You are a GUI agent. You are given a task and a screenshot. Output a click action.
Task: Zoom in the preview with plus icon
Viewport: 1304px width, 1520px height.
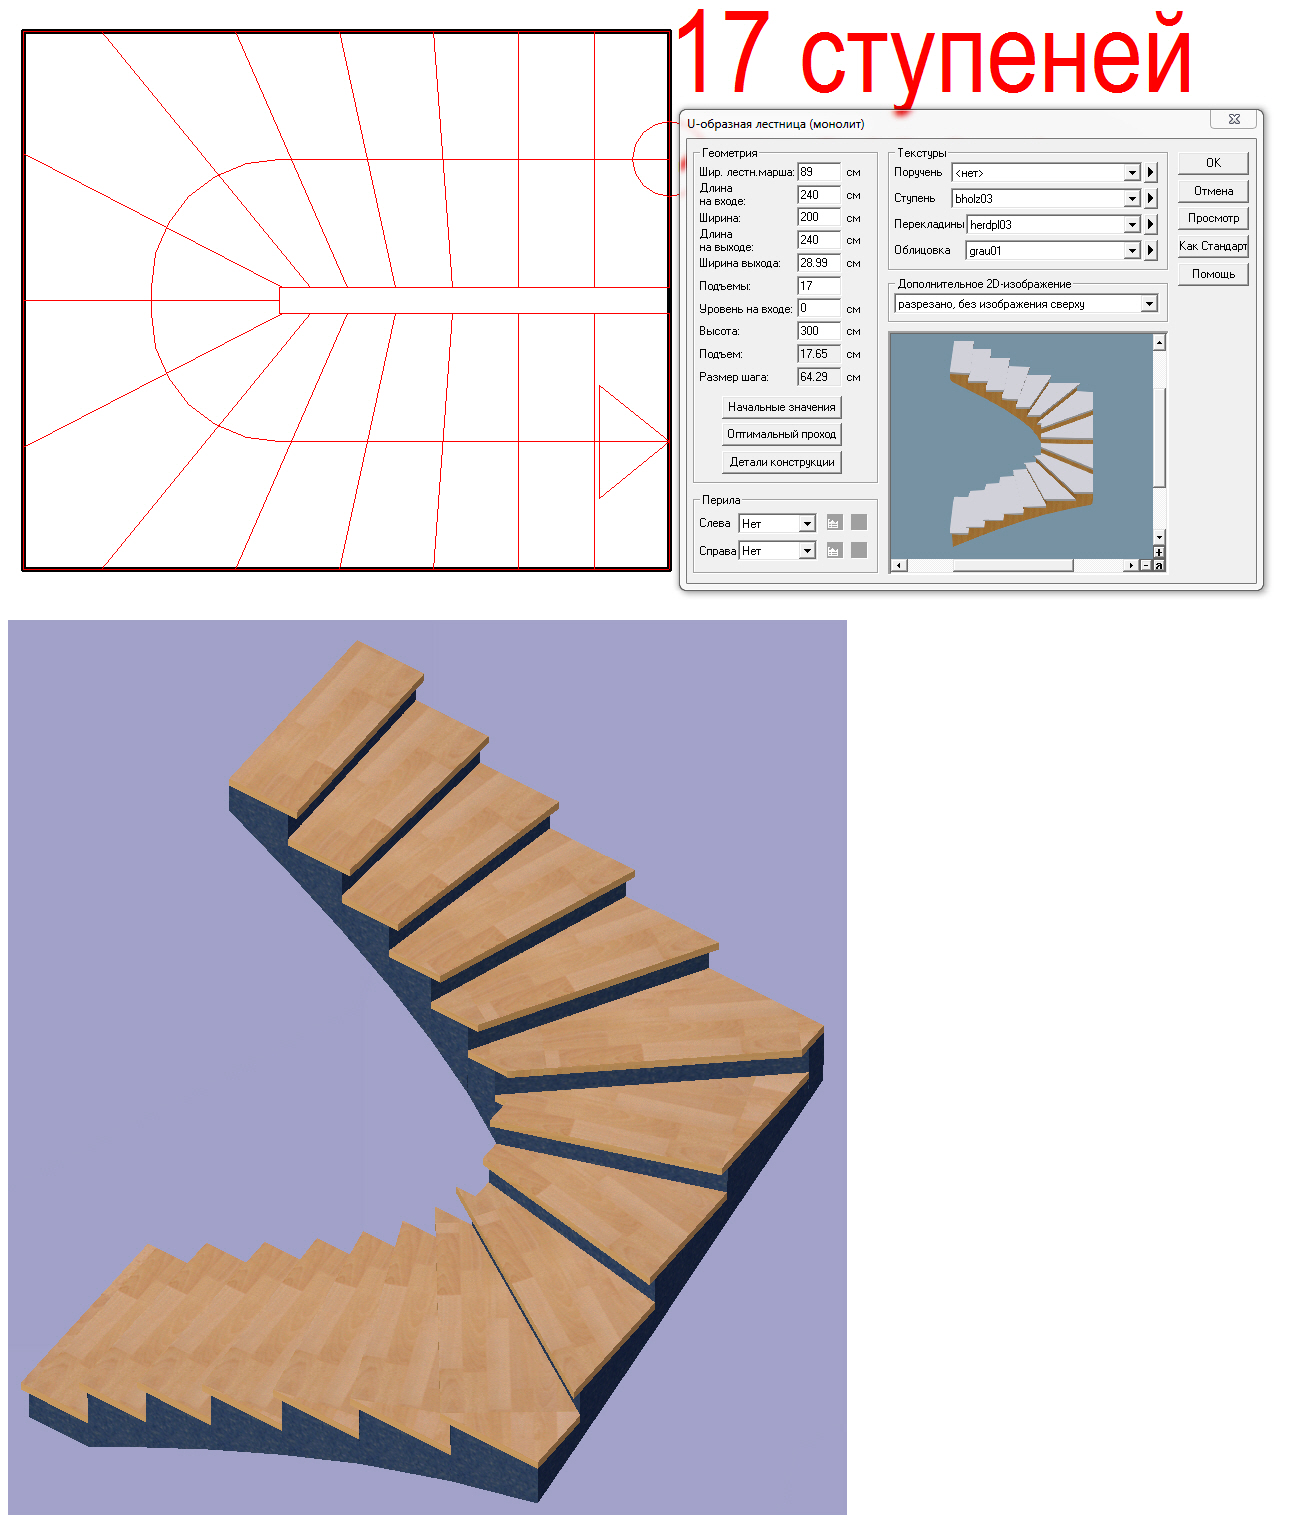(1159, 553)
